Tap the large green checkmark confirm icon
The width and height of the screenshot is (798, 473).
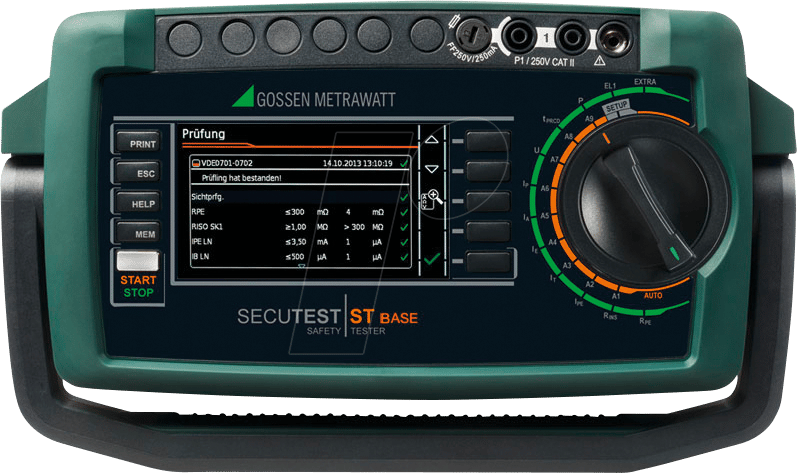pyautogui.click(x=432, y=259)
